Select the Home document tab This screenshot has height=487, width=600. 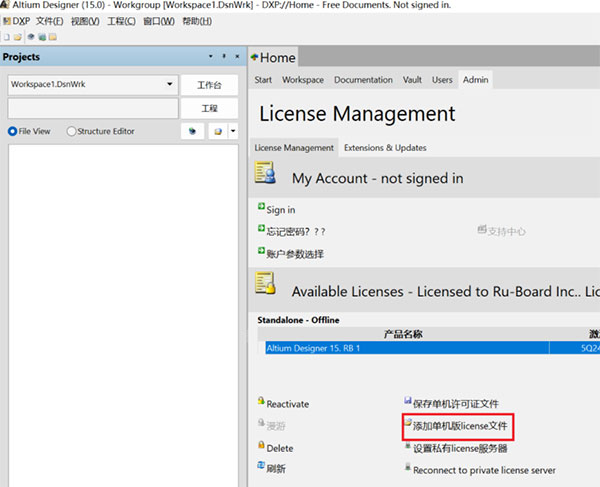273,58
